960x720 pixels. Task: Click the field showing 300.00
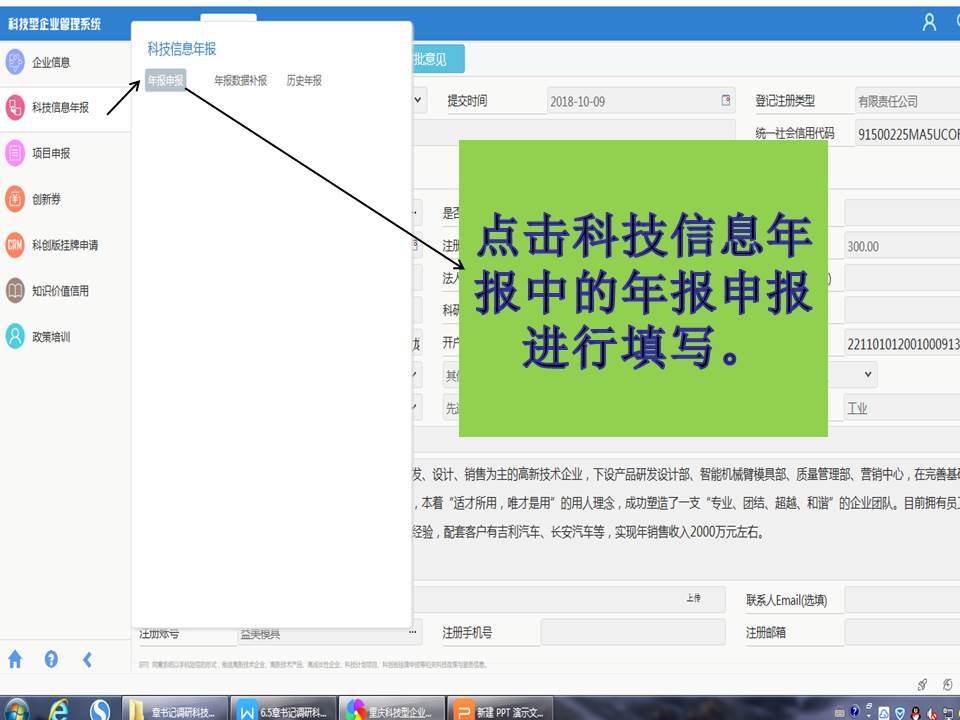(902, 246)
